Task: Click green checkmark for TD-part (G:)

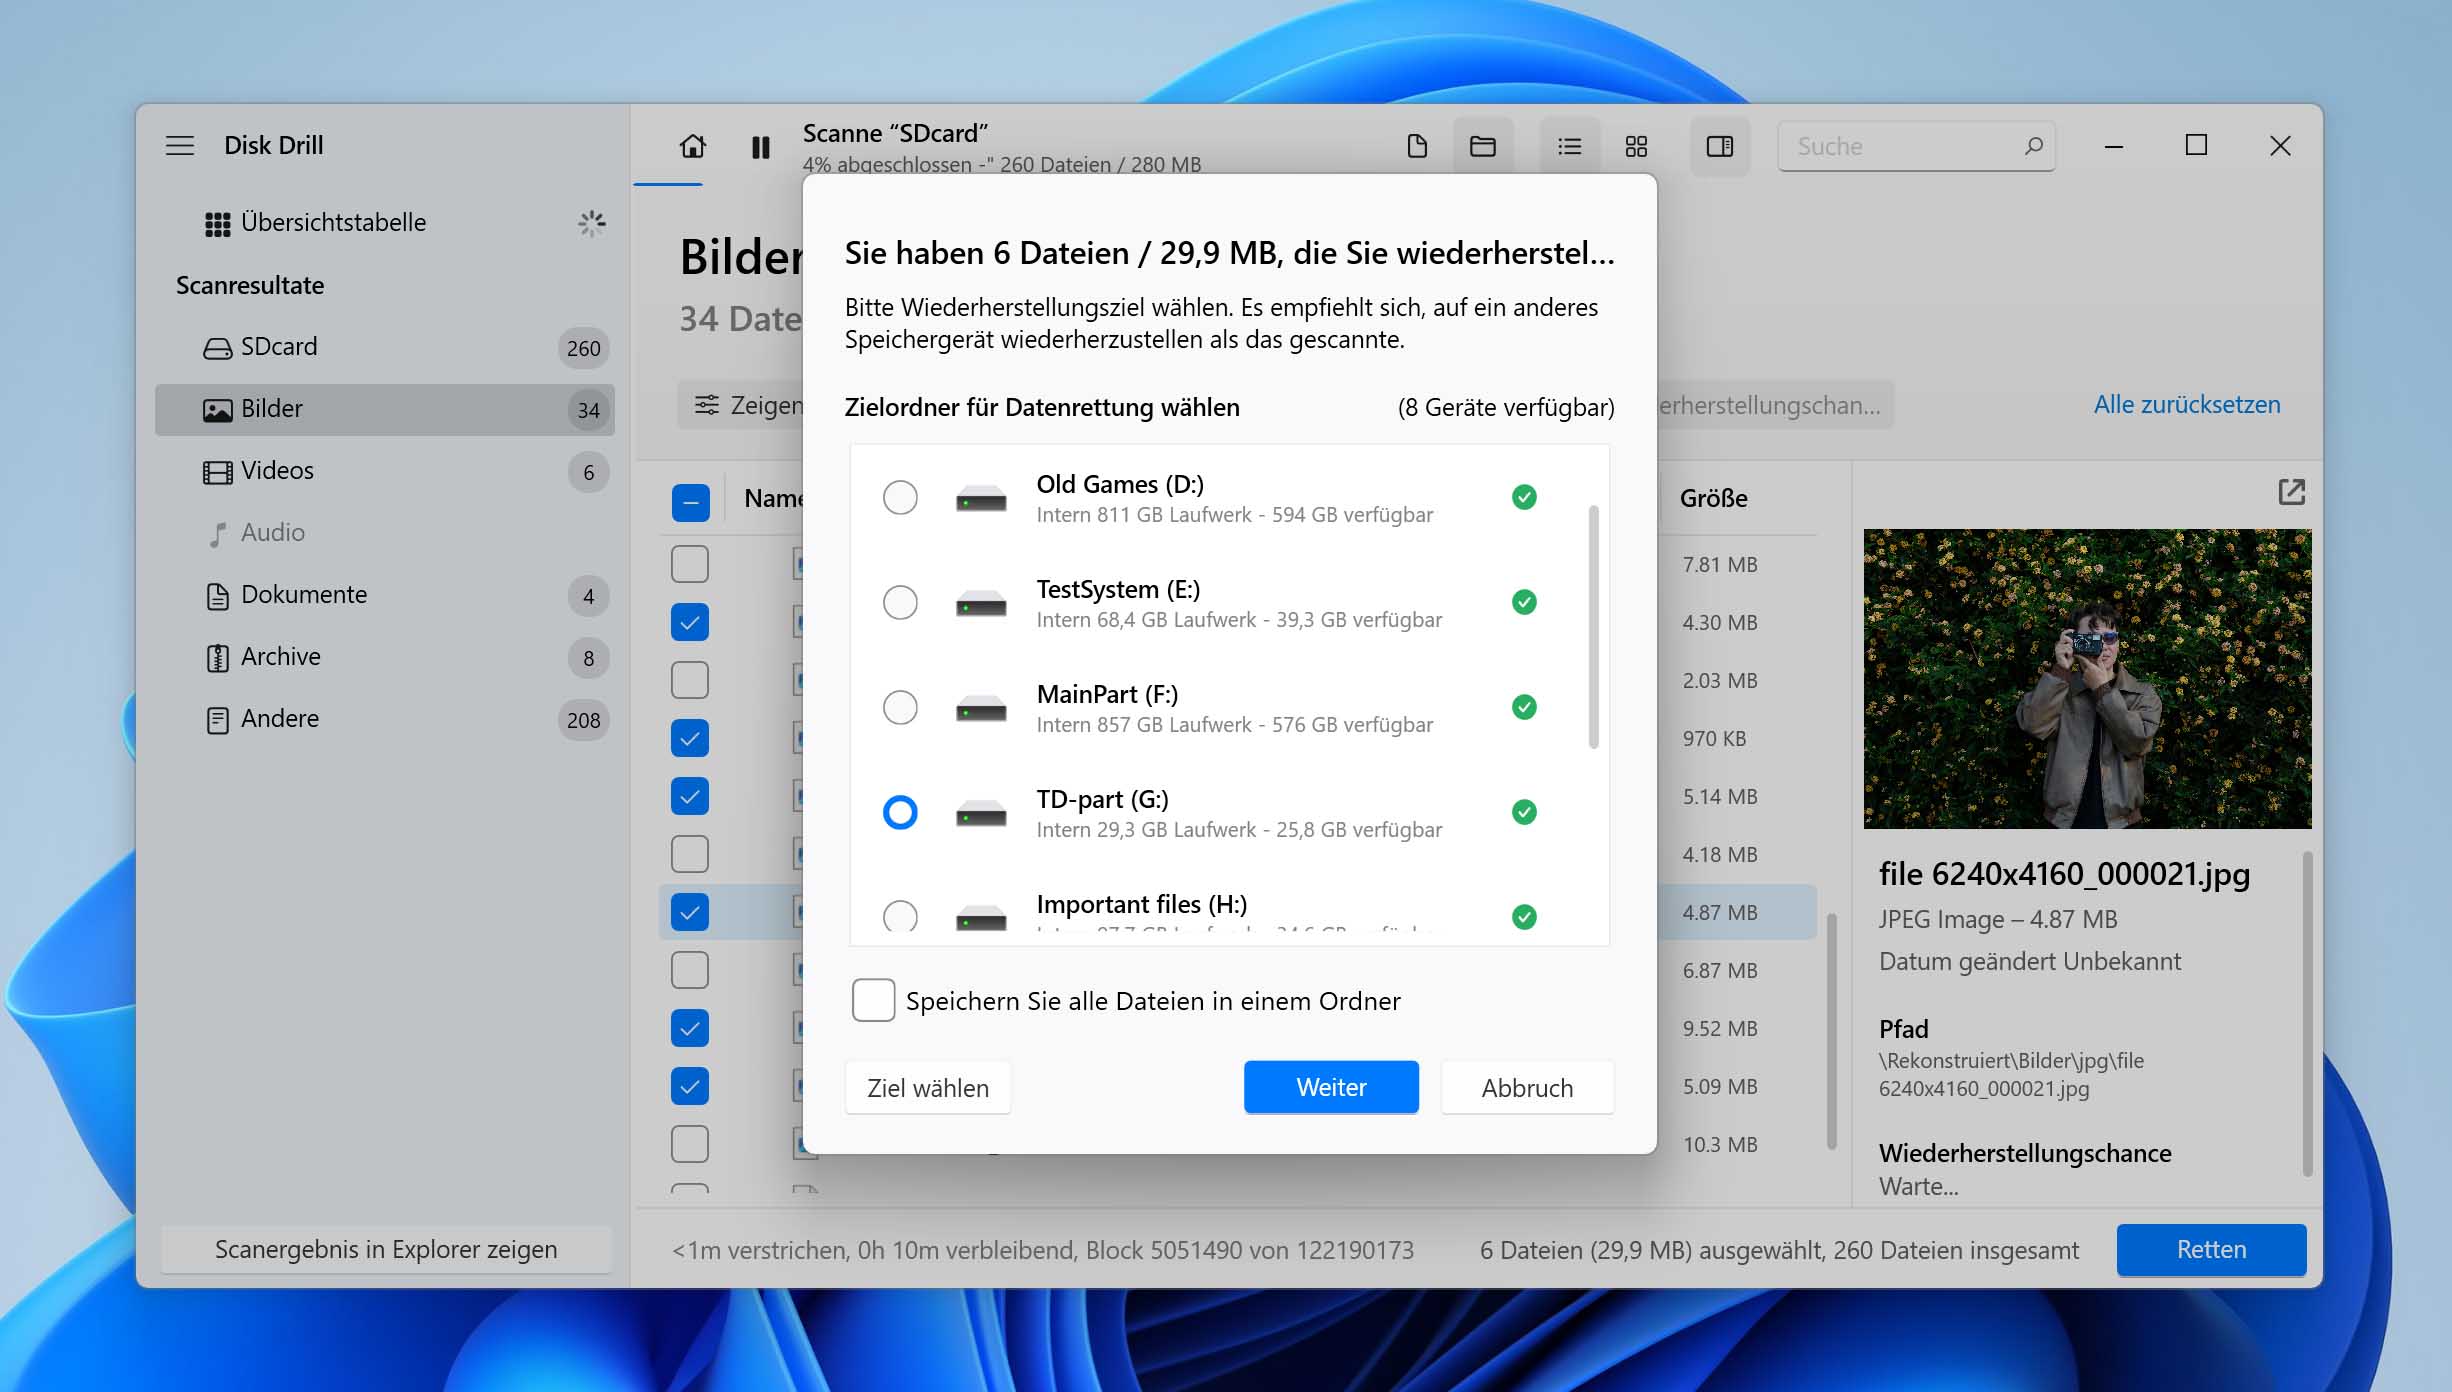Action: pos(1524,812)
